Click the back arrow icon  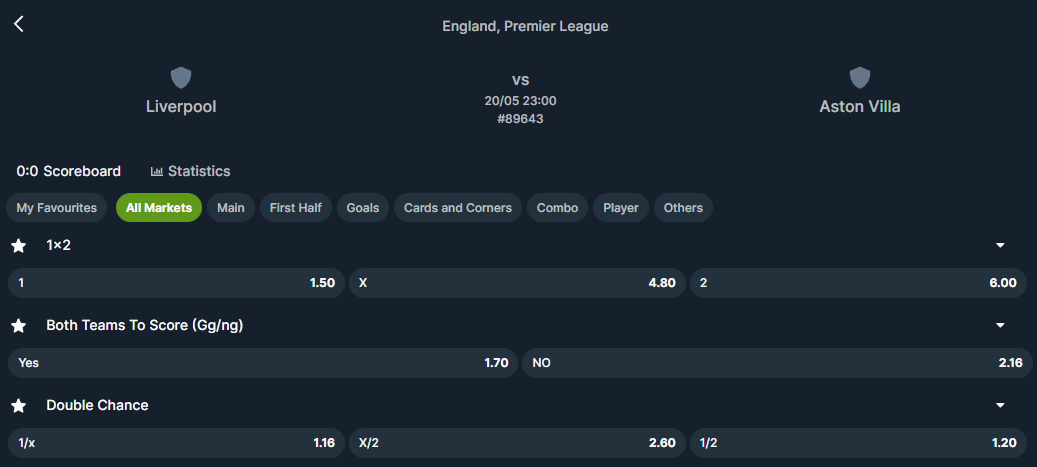coord(18,24)
